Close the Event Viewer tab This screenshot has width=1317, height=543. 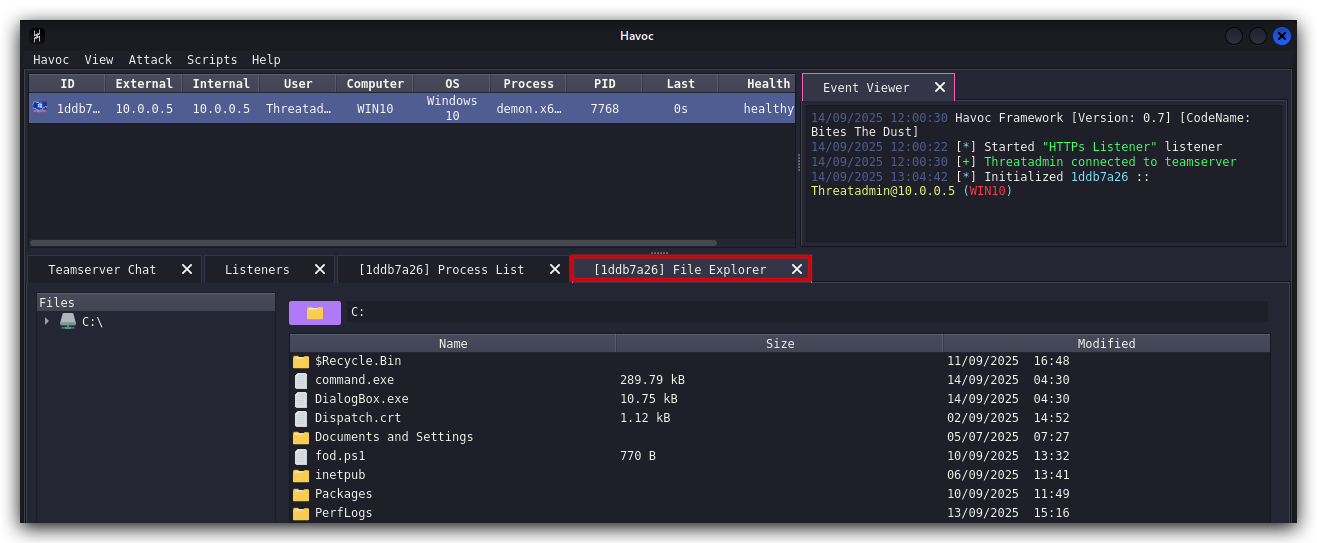939,87
